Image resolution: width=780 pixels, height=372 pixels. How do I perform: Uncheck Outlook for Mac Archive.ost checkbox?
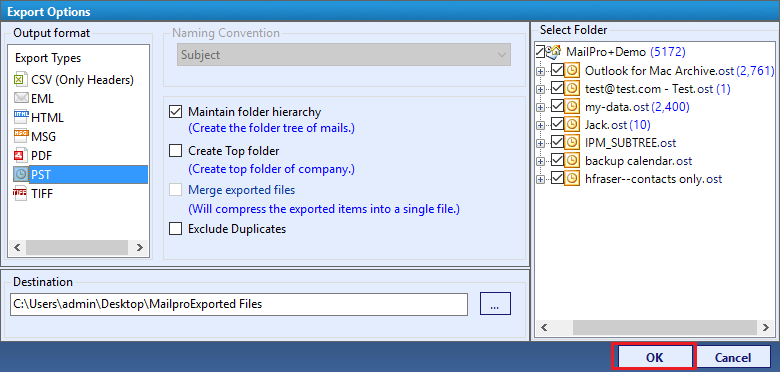(x=558, y=71)
